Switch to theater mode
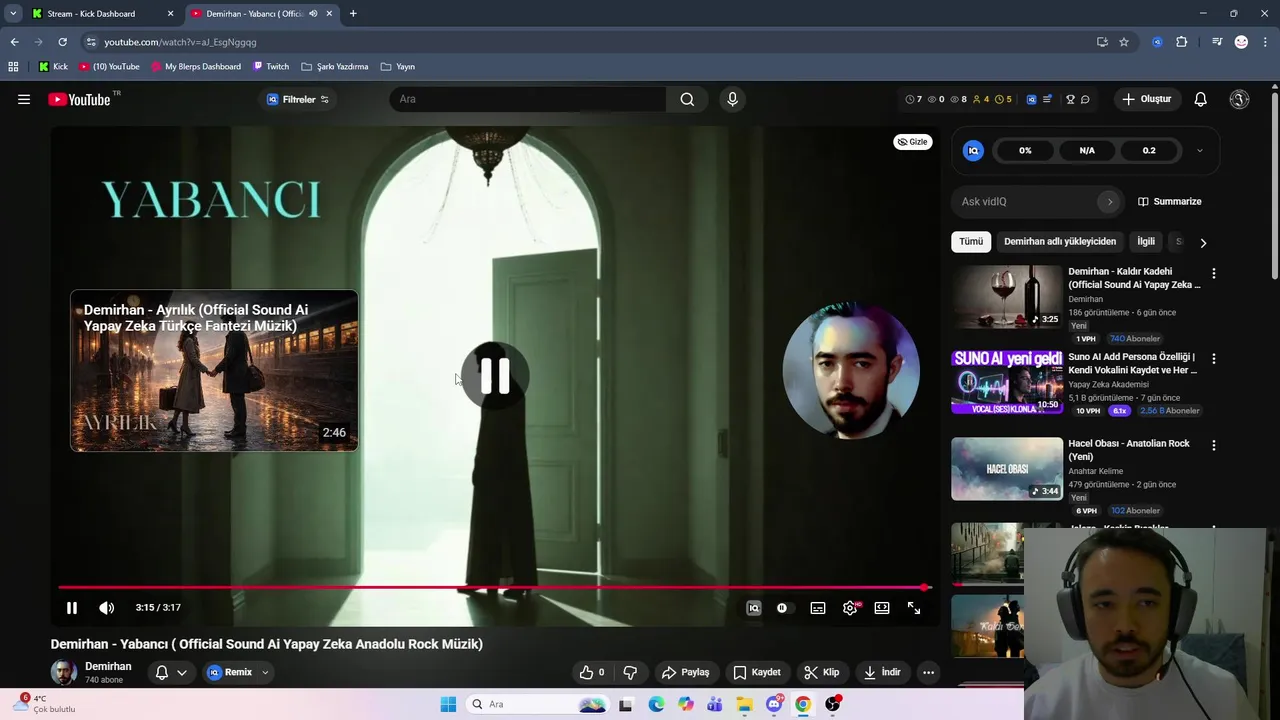The height and width of the screenshot is (720, 1280). (882, 608)
